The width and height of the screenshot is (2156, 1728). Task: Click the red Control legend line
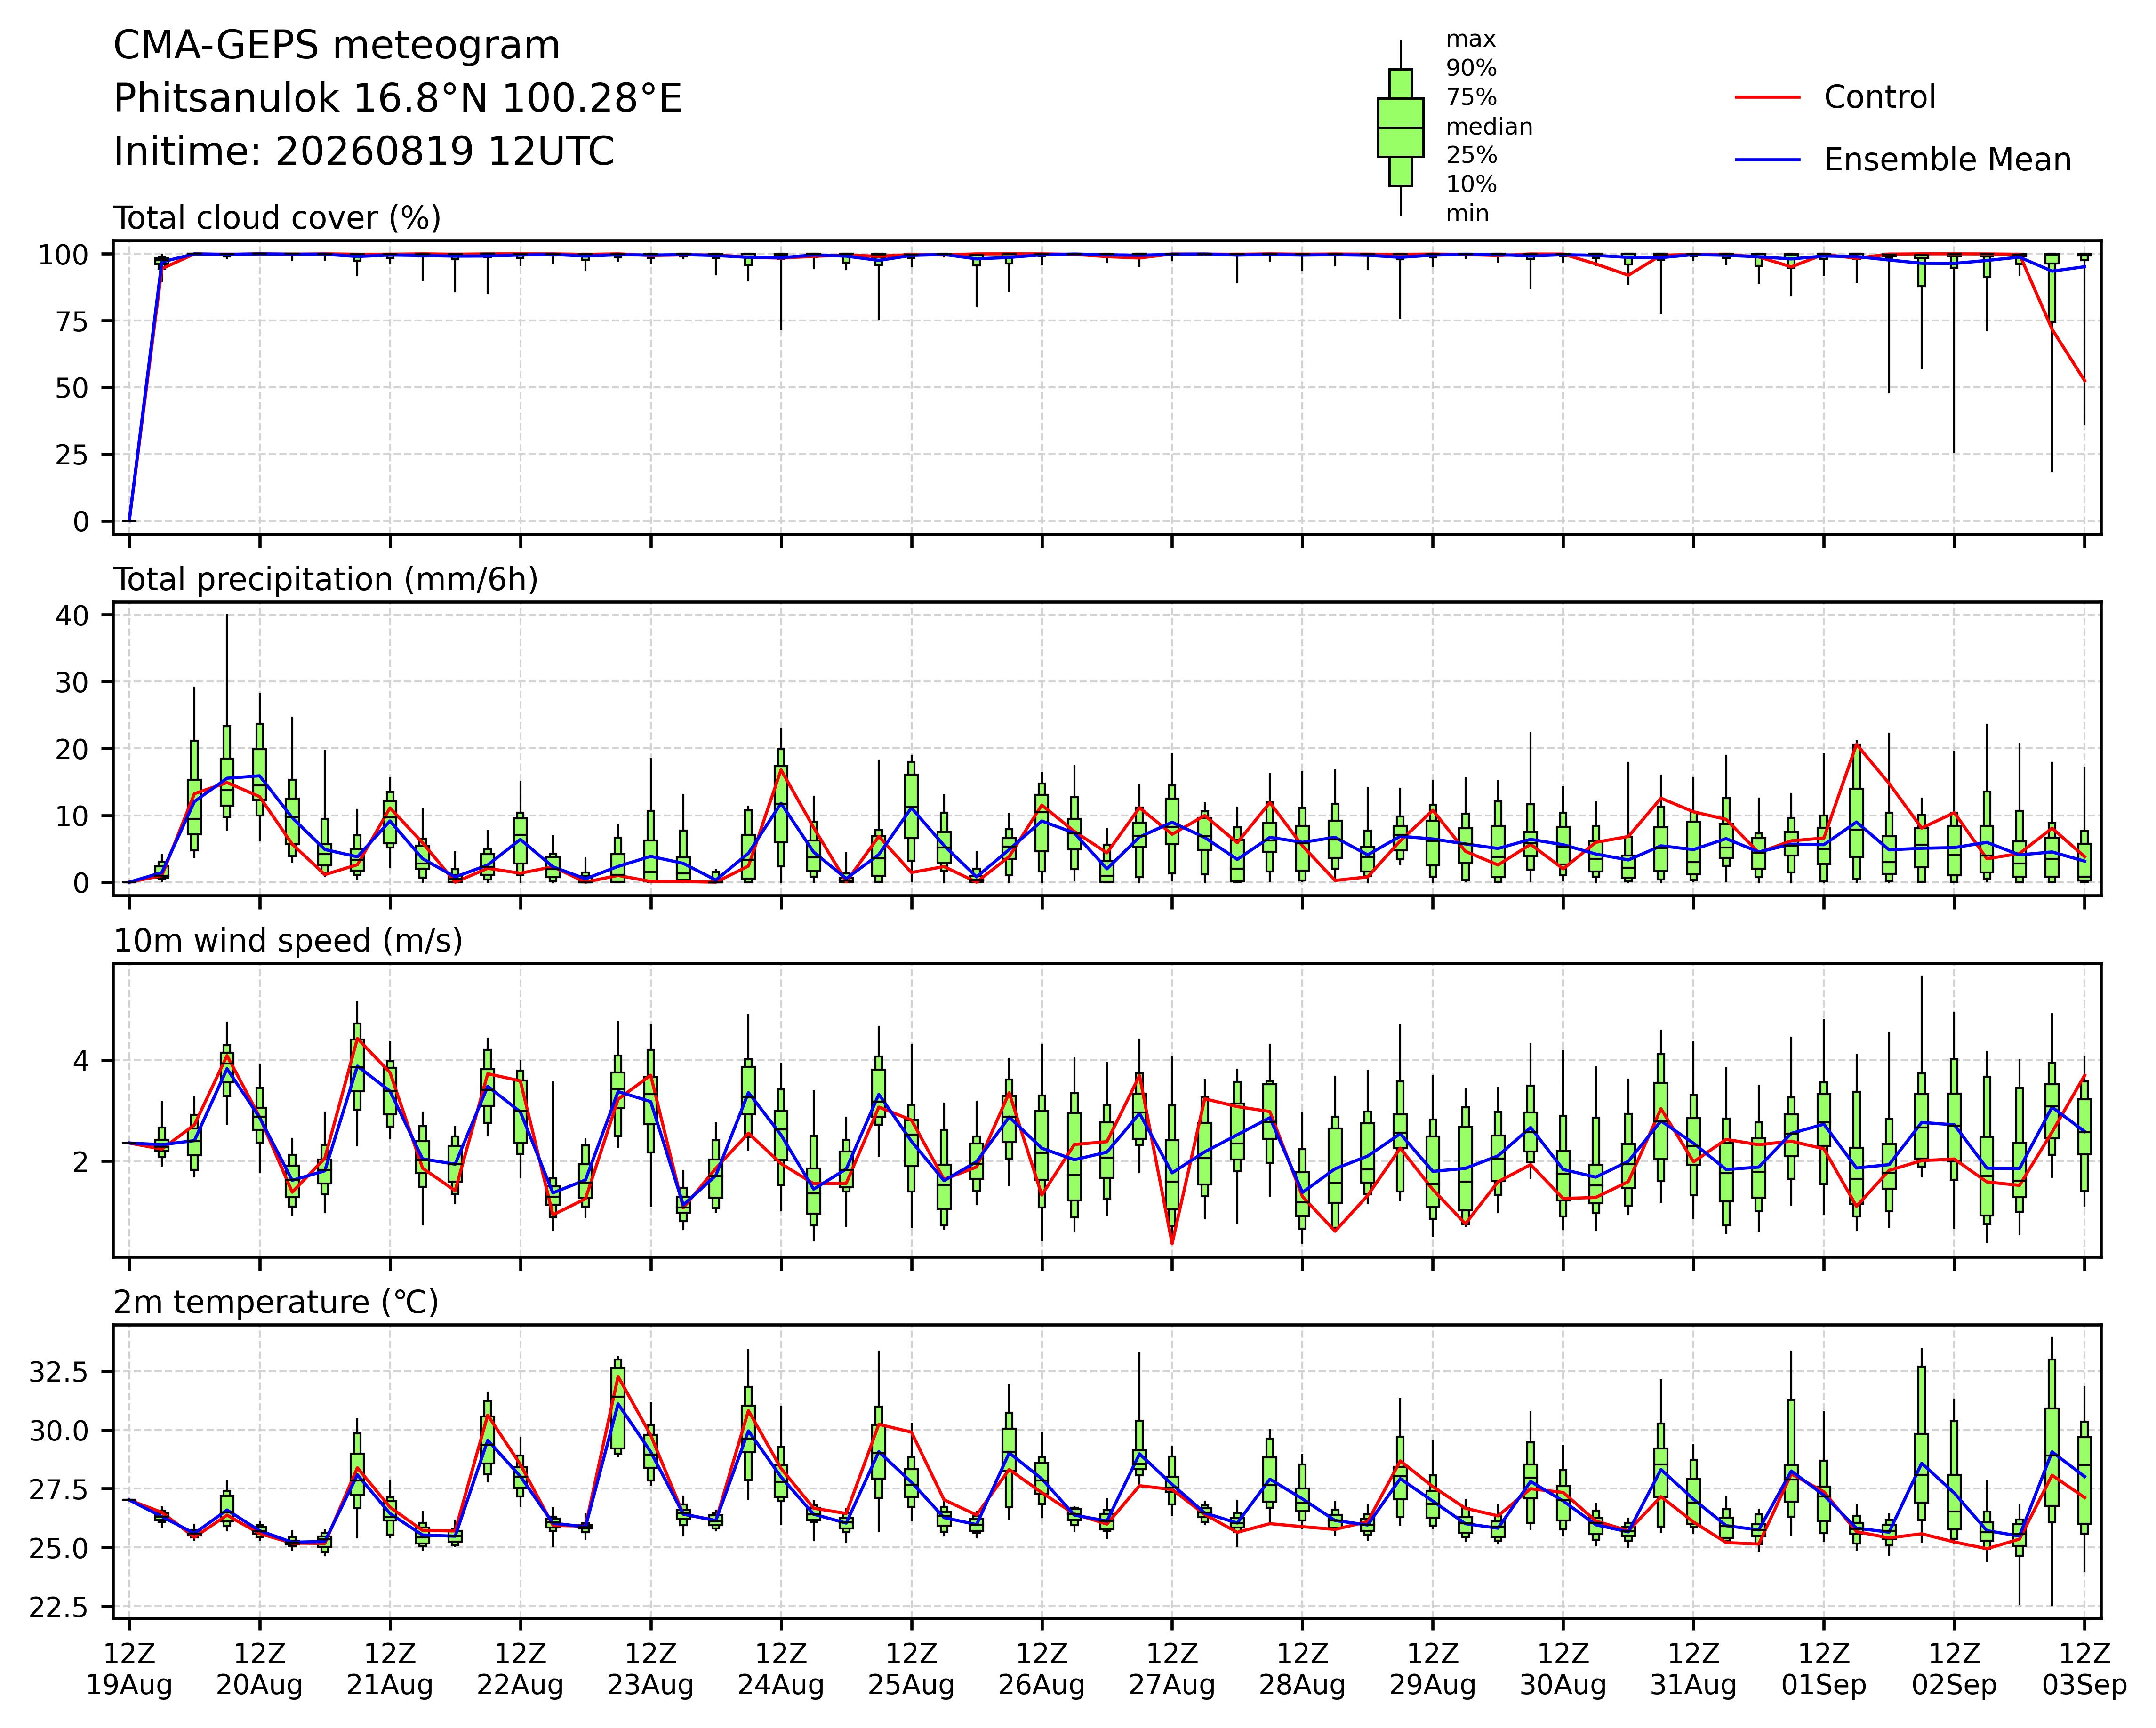click(1767, 98)
